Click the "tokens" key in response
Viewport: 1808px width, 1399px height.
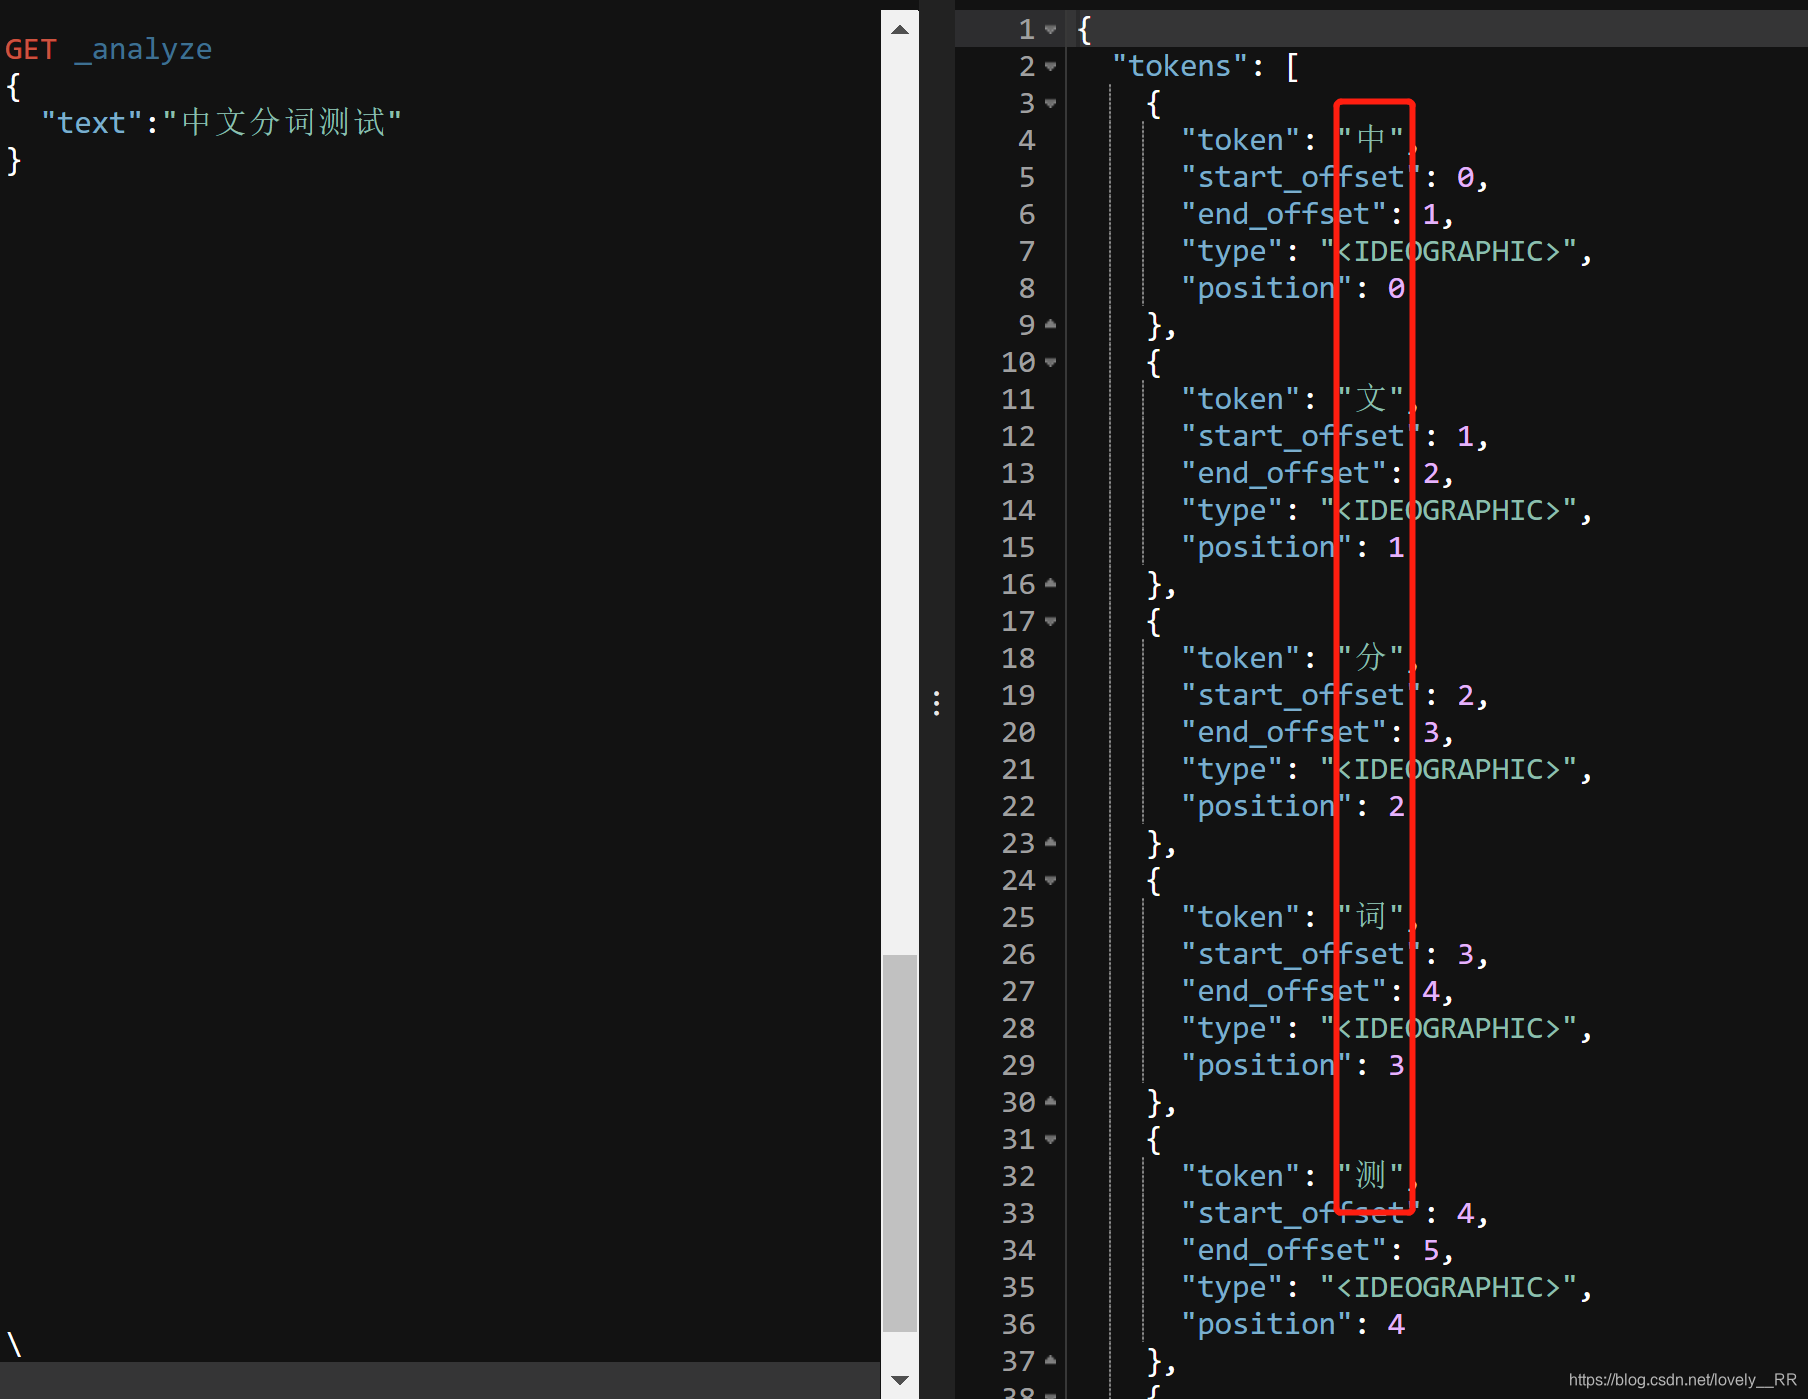click(x=1180, y=67)
